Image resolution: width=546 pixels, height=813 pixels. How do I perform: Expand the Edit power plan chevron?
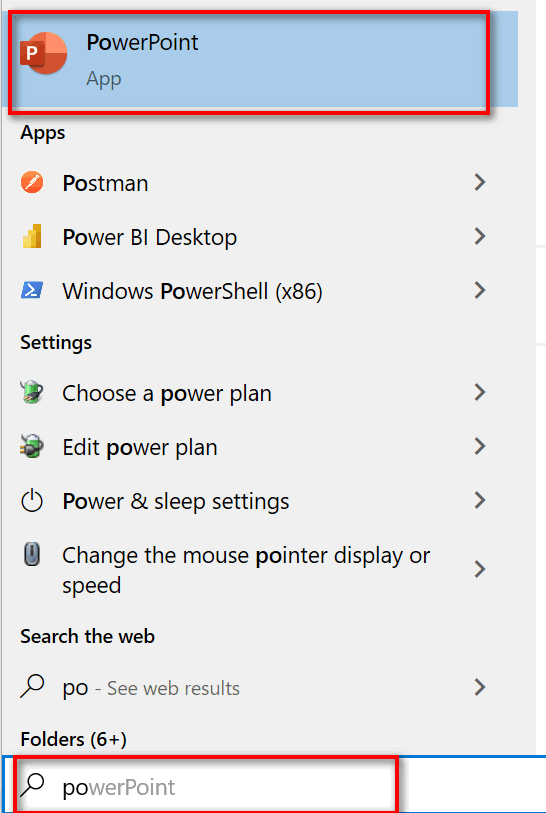pyautogui.click(x=480, y=446)
